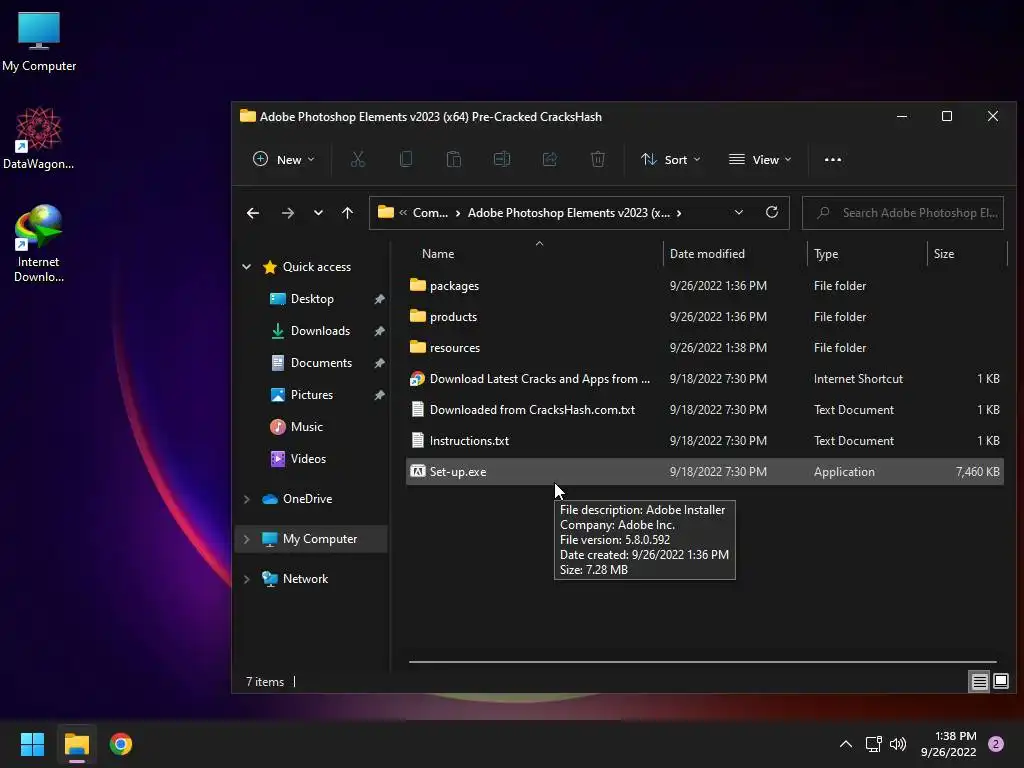Viewport: 1024px width, 768px height.
Task: Select Desktop in Quick access
Action: [x=312, y=299]
